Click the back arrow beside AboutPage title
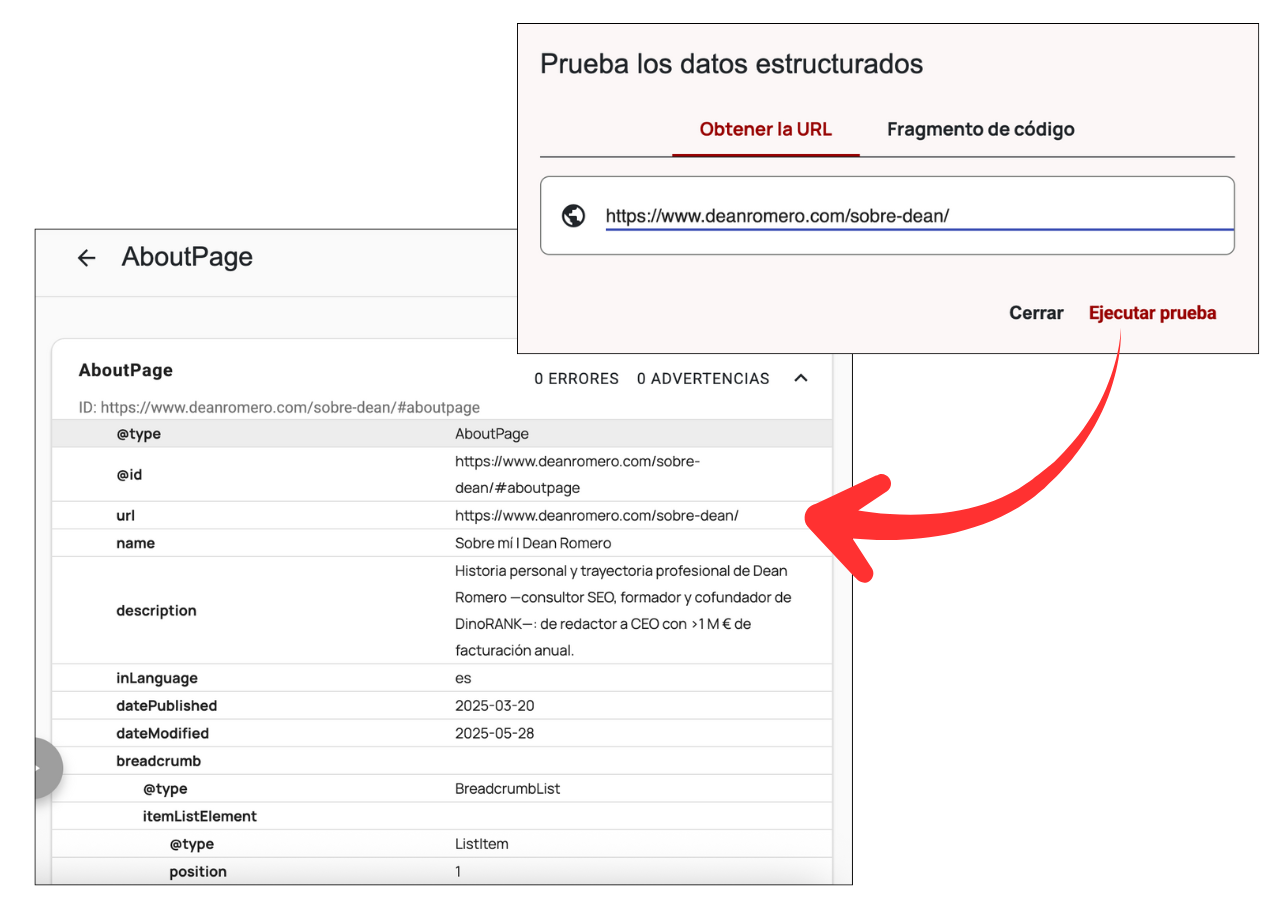1280x900 pixels. click(x=87, y=258)
